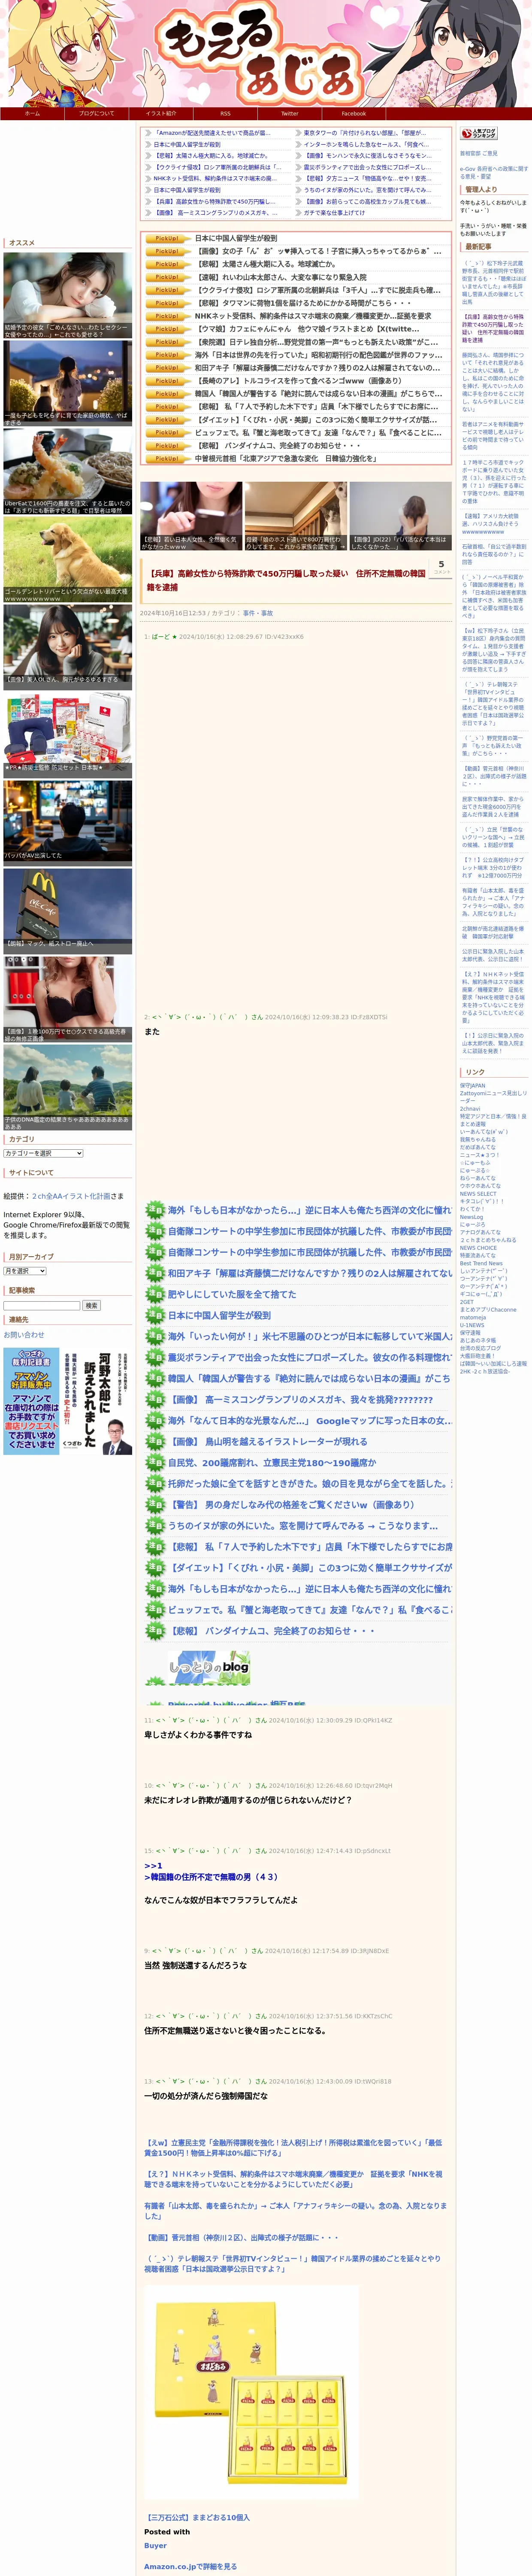532x2576 pixels.
Task: Open the e-Gov 各府省への政策に関する意見 sidebar link
Action: [x=493, y=172]
